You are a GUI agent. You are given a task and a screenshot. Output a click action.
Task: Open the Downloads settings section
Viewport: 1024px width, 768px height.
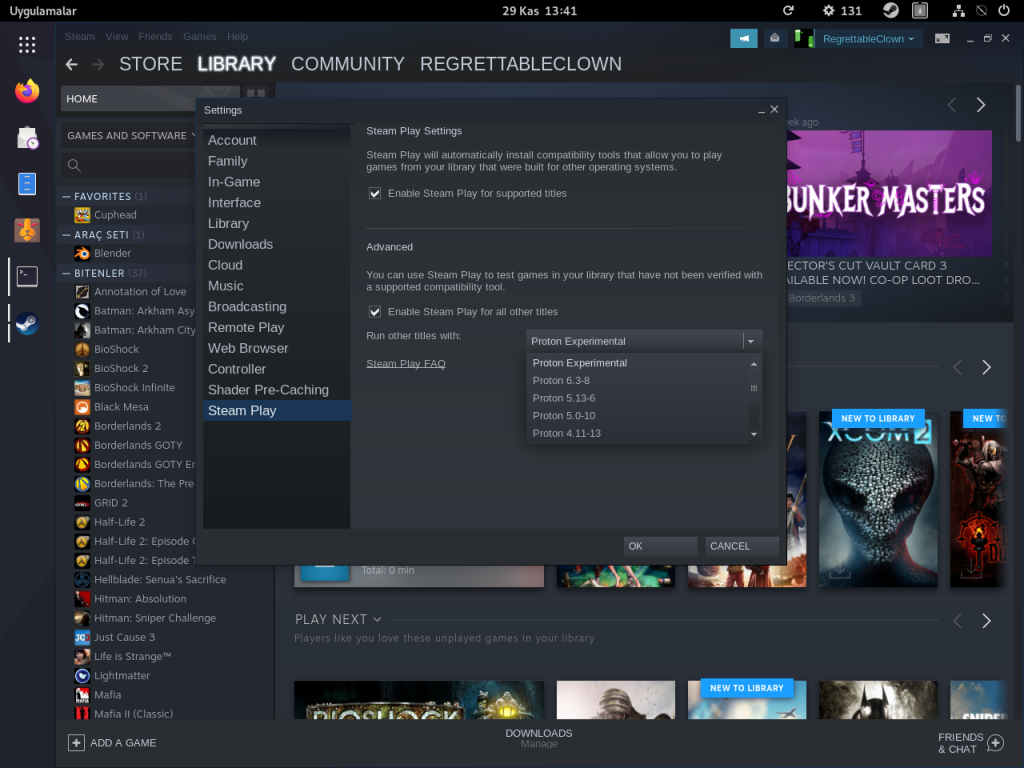(x=277, y=244)
